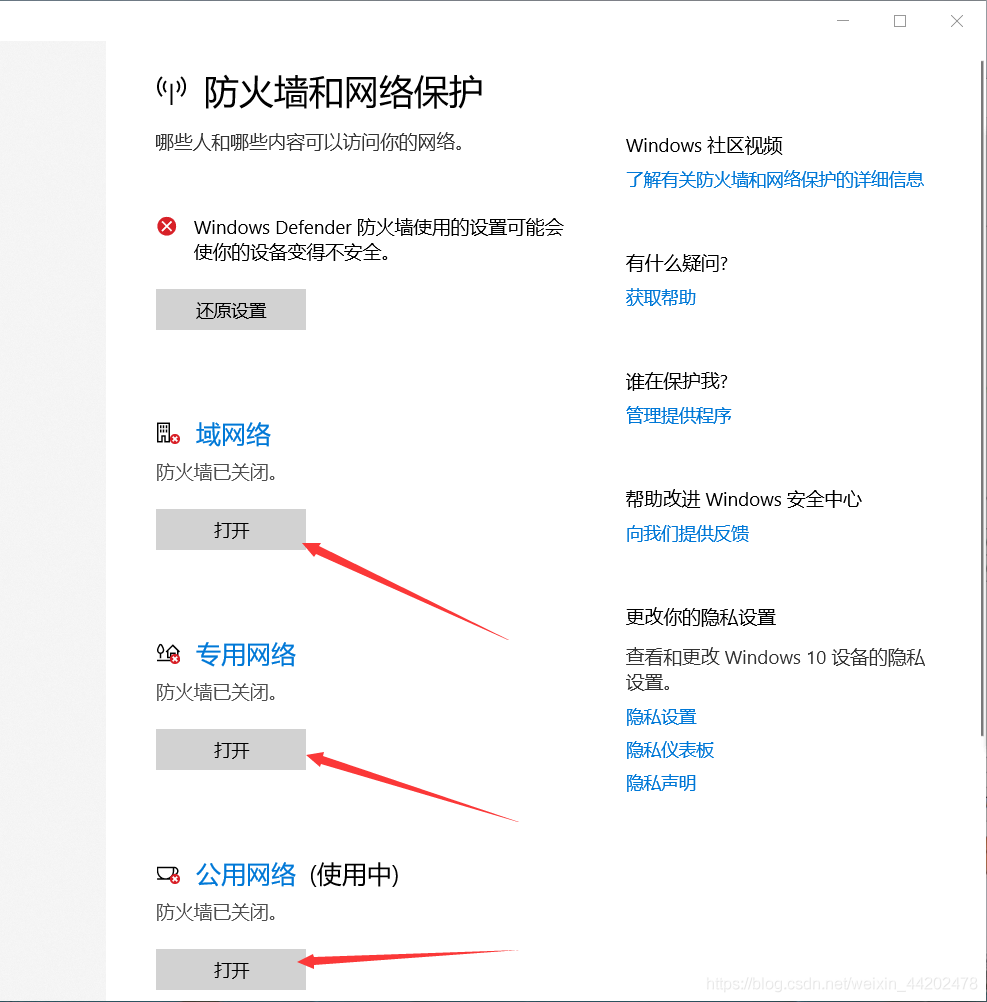Click 查看和更改 Windows 10 设备的隐私设置 text

click(x=775, y=669)
